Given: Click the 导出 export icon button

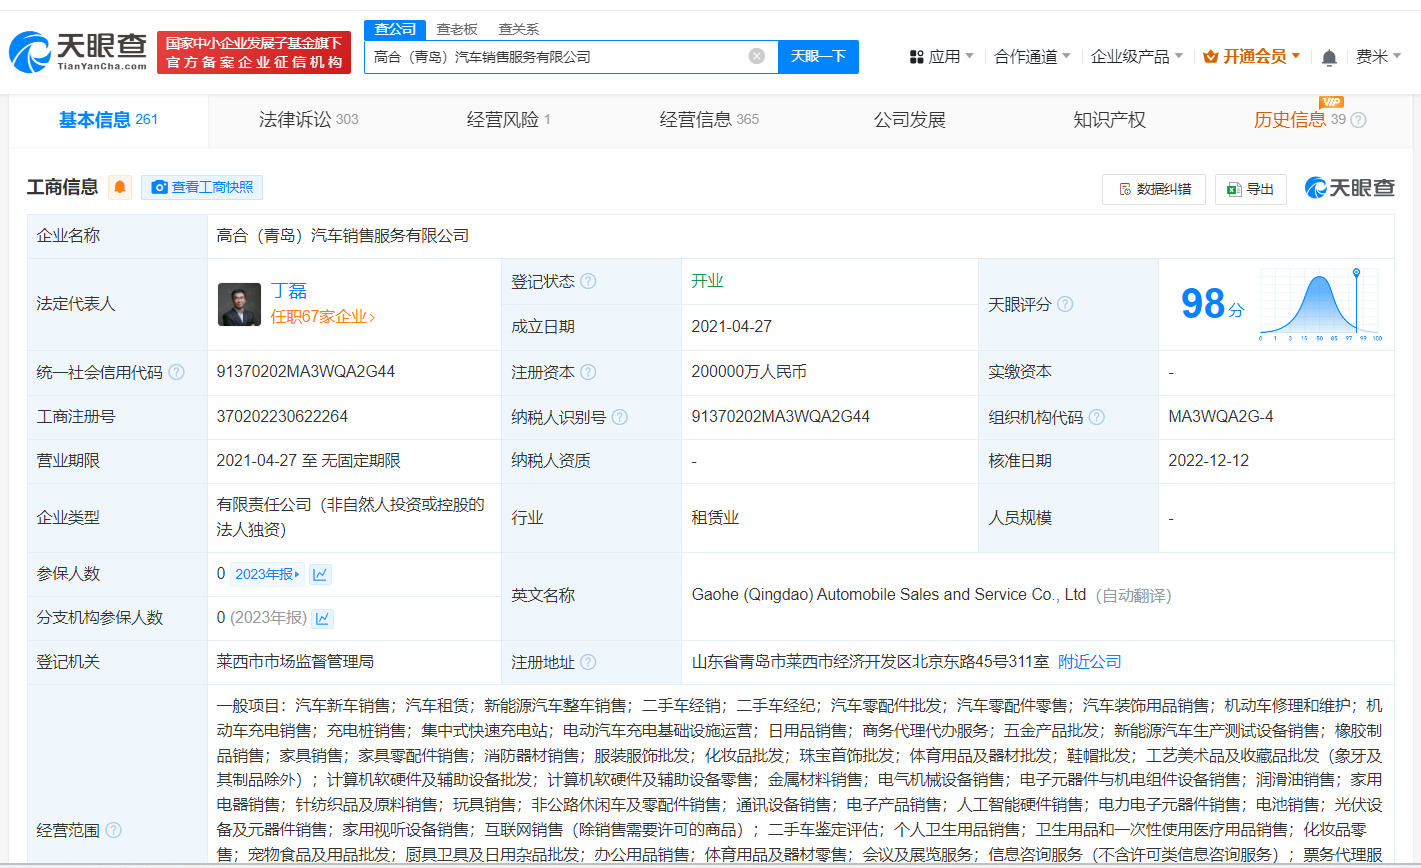Looking at the screenshot, I should 1232,189.
